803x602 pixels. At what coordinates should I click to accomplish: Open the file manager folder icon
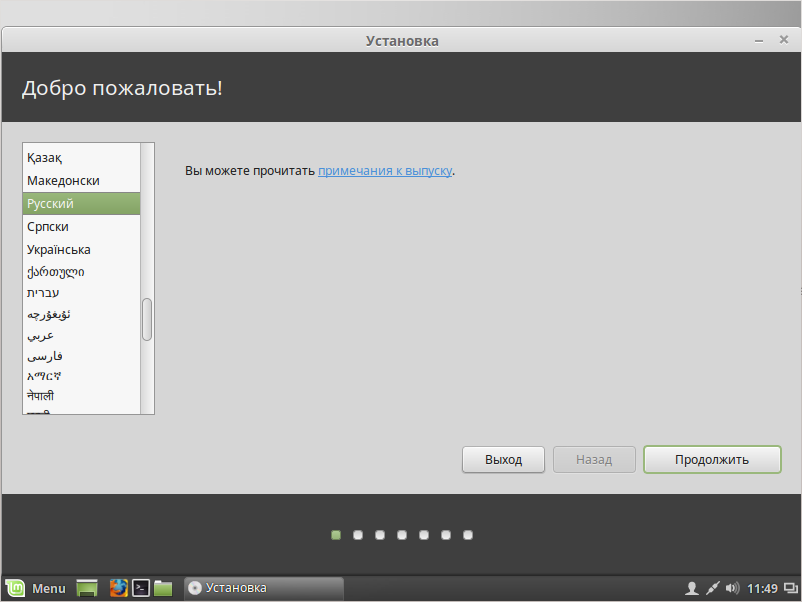[x=163, y=588]
